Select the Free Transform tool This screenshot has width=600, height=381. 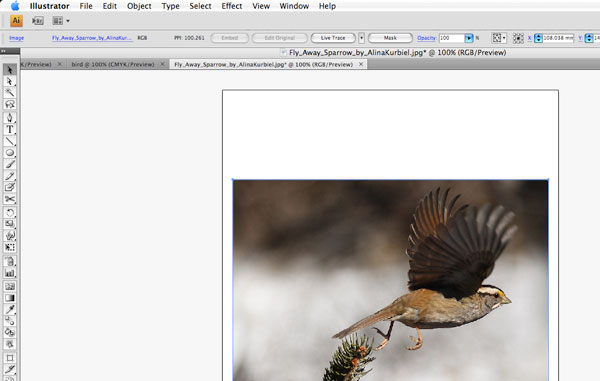(10, 247)
